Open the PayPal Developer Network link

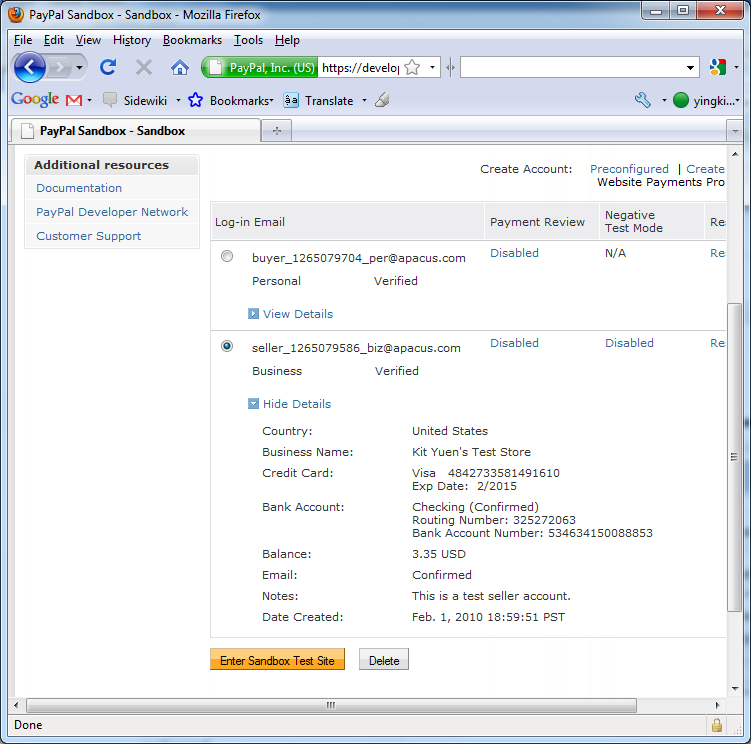112,212
